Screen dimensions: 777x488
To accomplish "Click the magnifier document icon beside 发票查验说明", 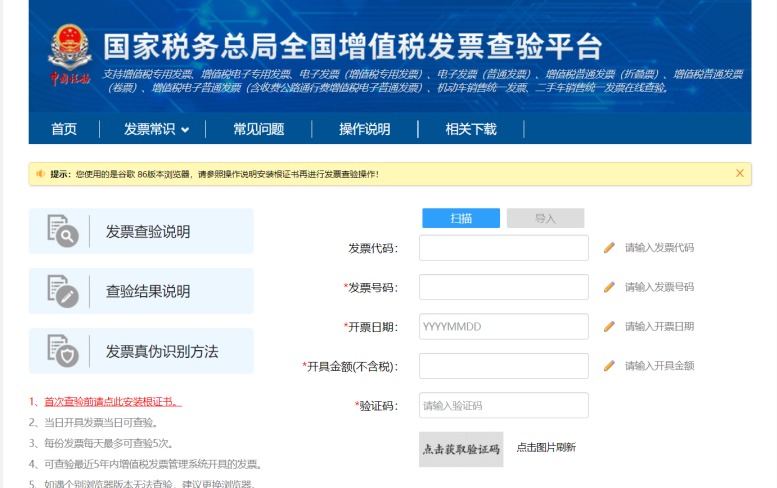I will click(63, 231).
